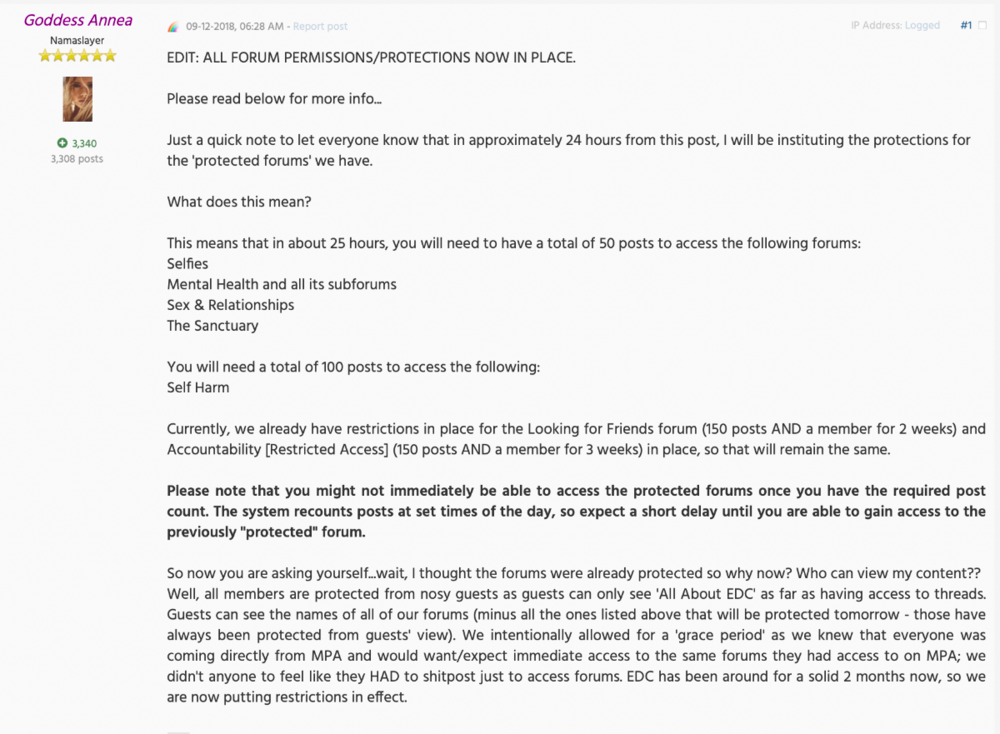Click the 3,308 posts count

[x=77, y=159]
